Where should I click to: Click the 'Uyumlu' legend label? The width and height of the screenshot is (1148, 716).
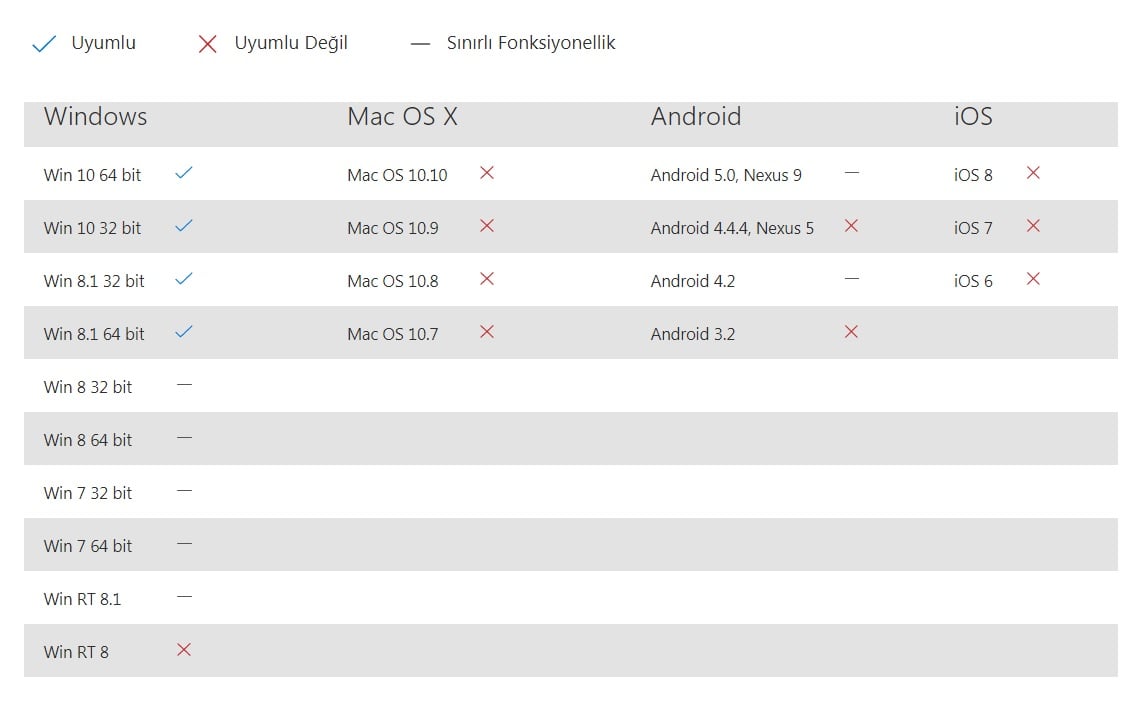coord(103,43)
